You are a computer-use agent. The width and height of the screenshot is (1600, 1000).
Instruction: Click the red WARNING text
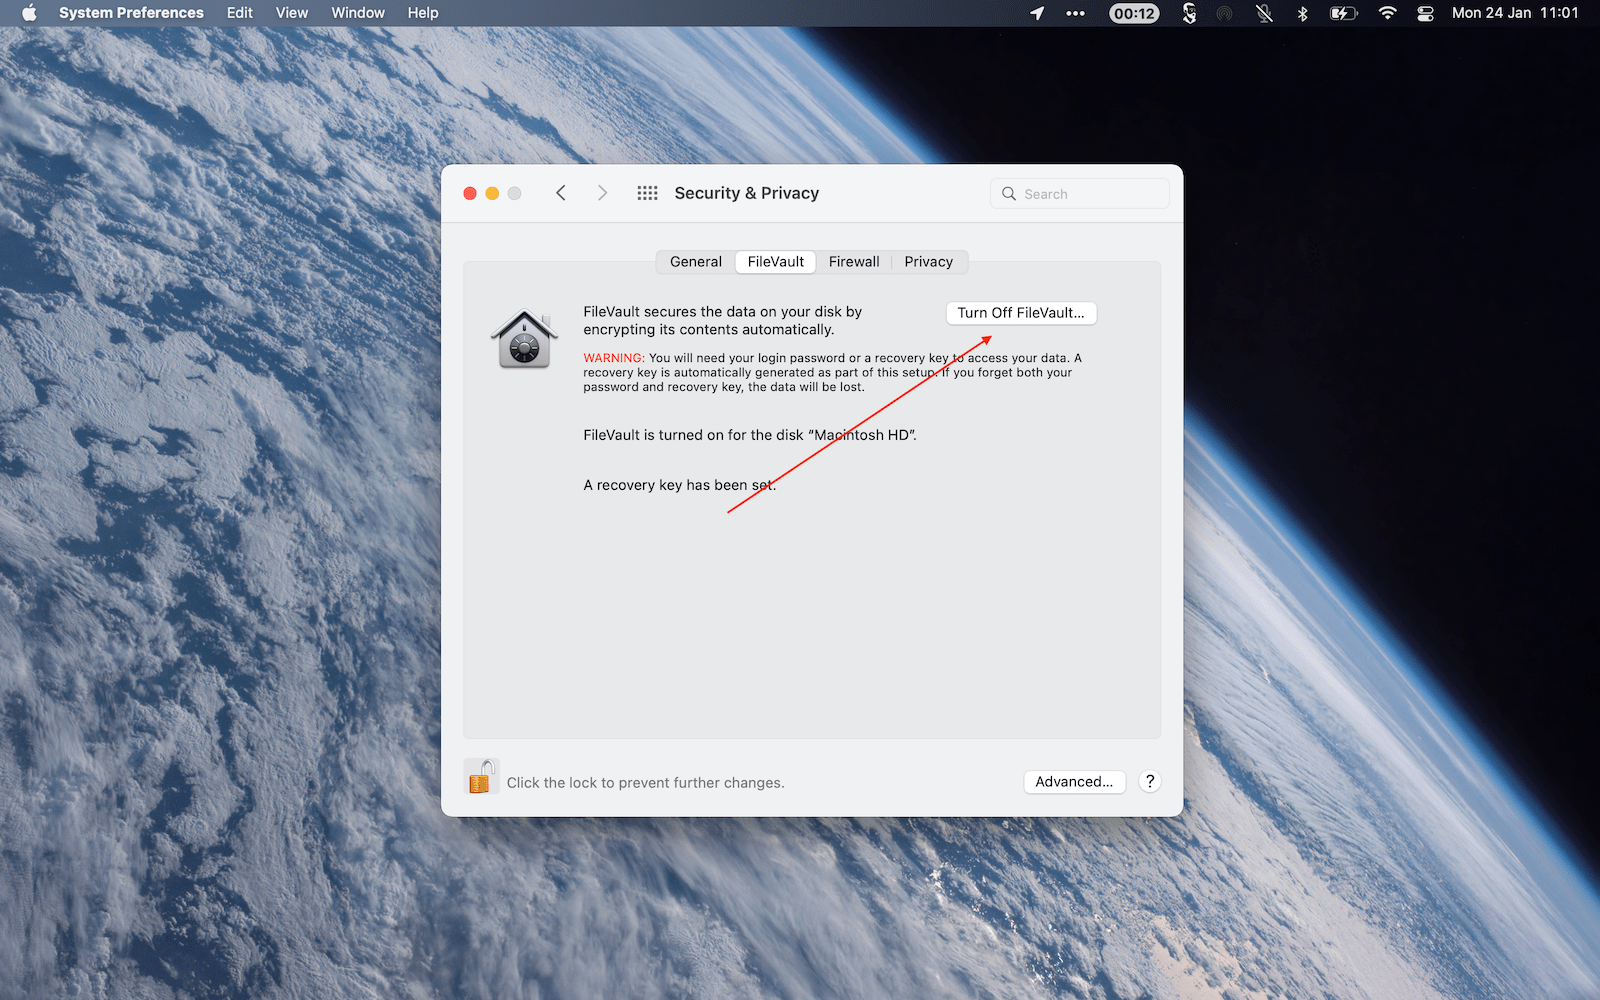[x=614, y=358]
